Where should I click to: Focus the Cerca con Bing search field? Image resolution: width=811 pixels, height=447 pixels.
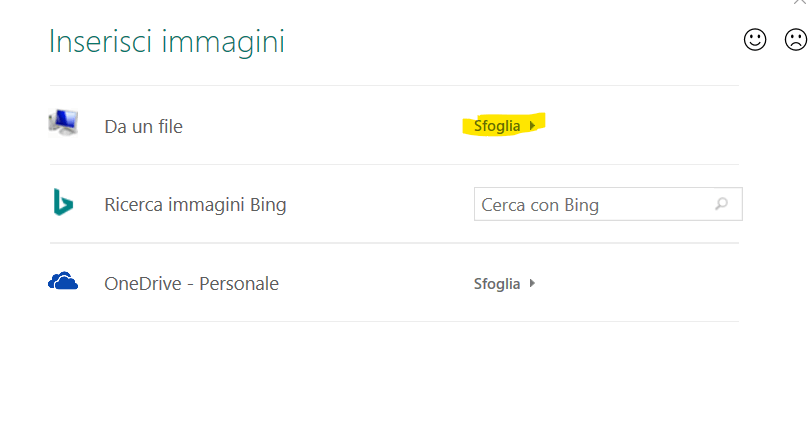pos(608,204)
